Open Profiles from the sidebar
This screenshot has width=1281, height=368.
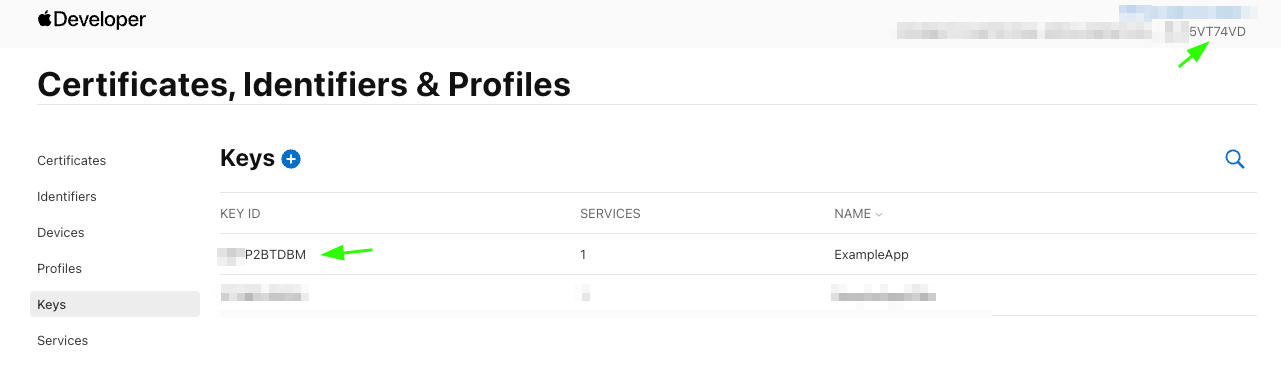tap(60, 268)
